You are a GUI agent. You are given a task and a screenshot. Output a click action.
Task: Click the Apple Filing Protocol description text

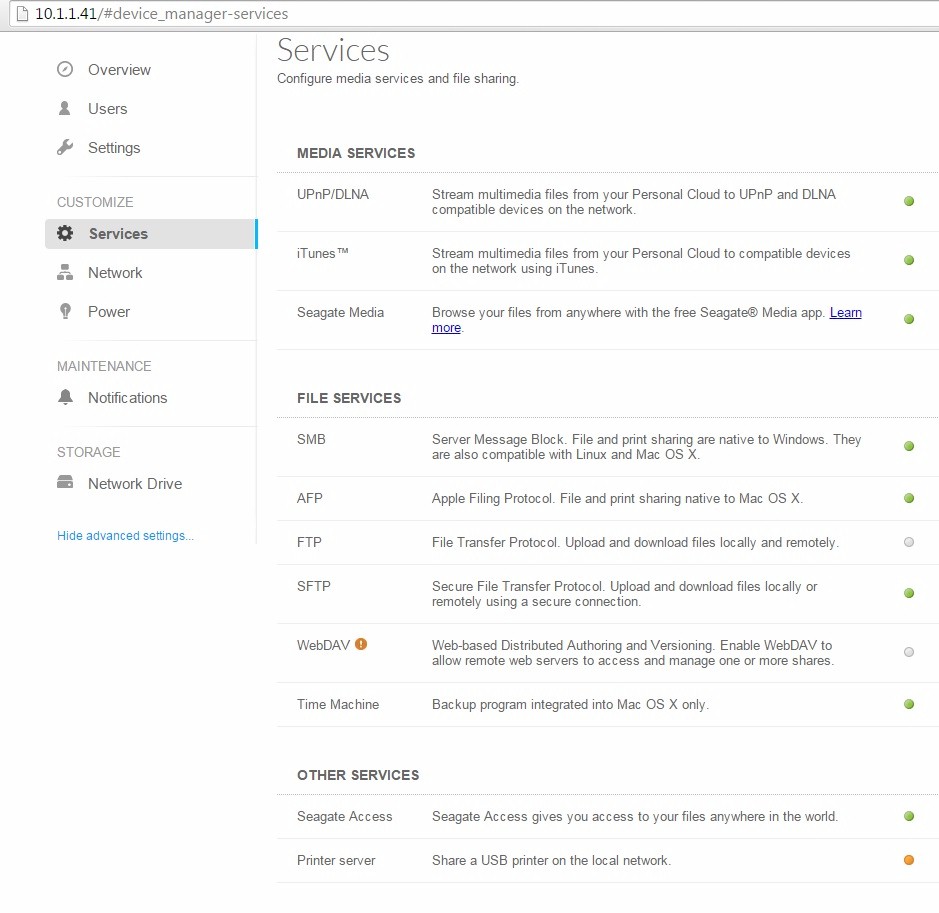coord(617,498)
